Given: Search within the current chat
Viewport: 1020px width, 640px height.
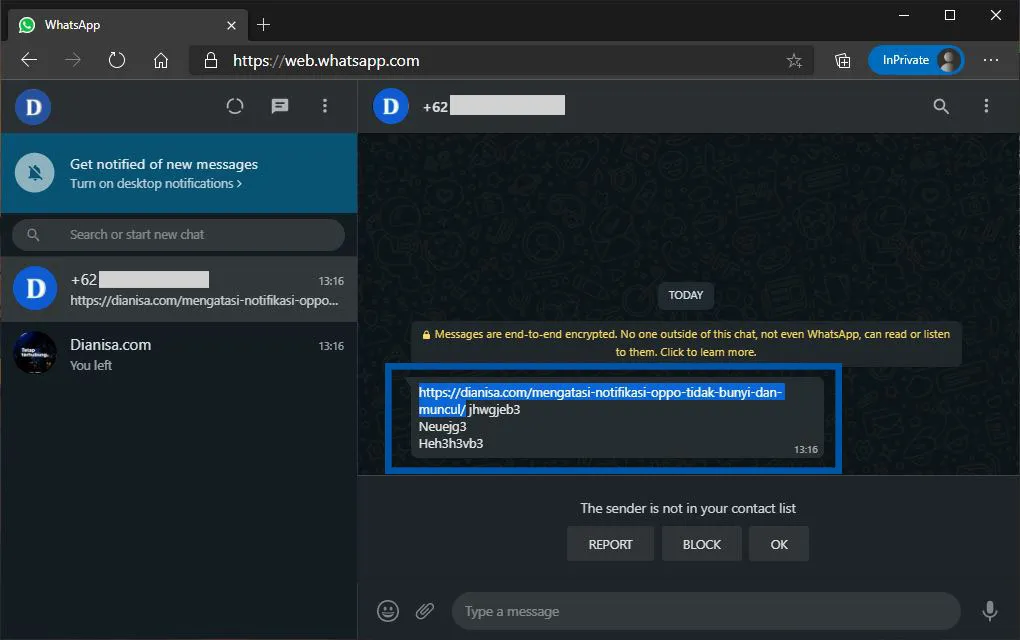Looking at the screenshot, I should pyautogui.click(x=940, y=106).
